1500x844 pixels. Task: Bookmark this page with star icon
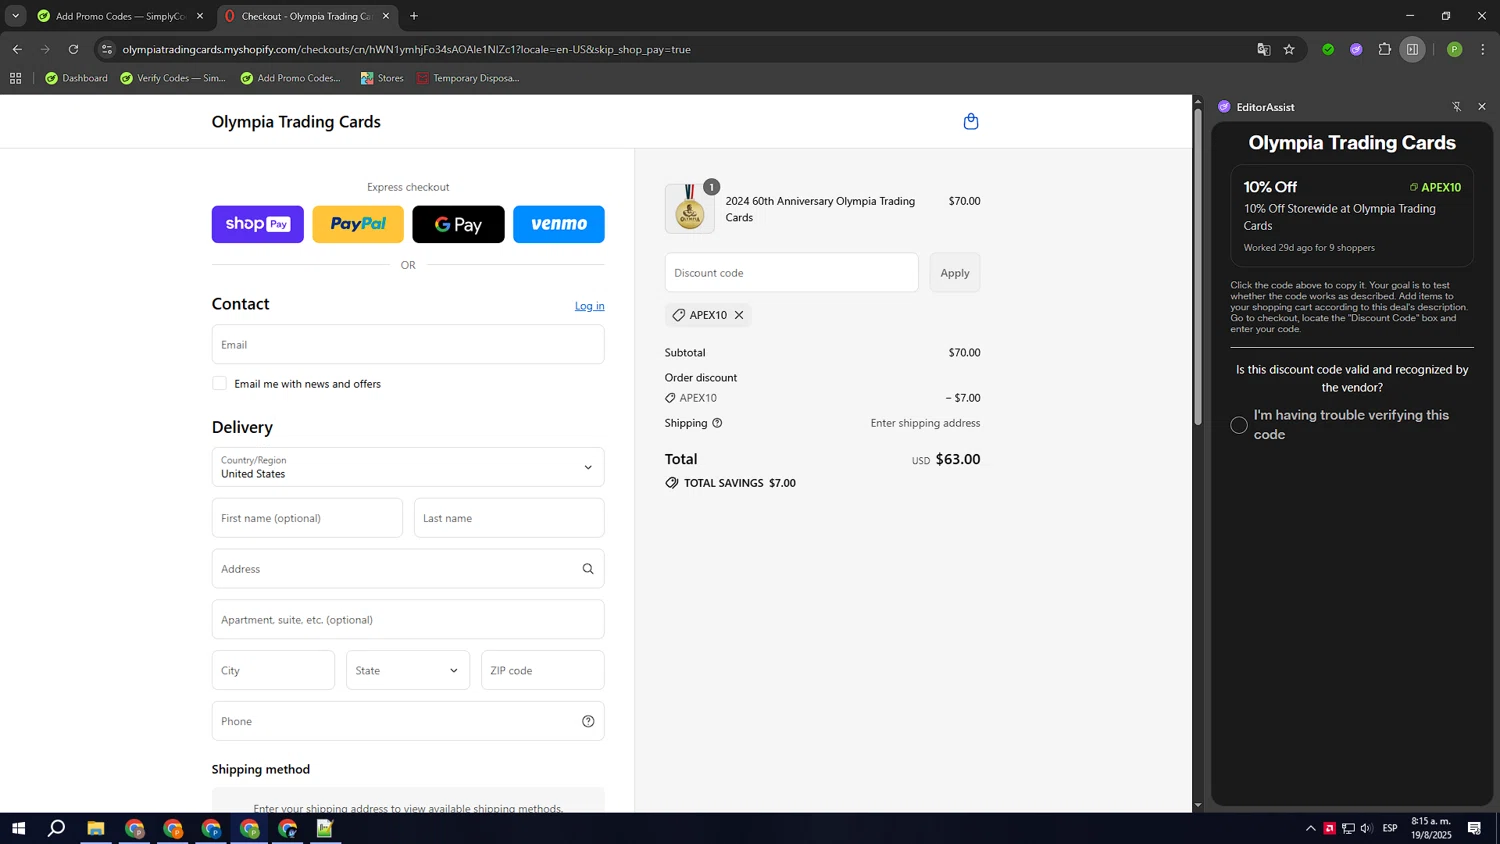(1289, 49)
